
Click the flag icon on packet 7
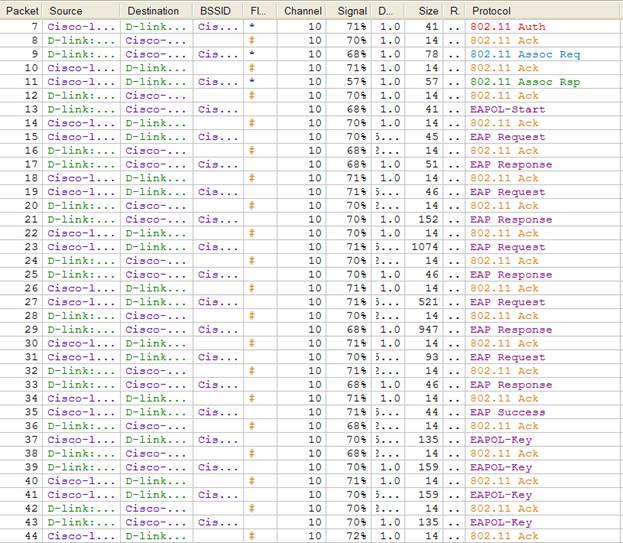coord(252,27)
